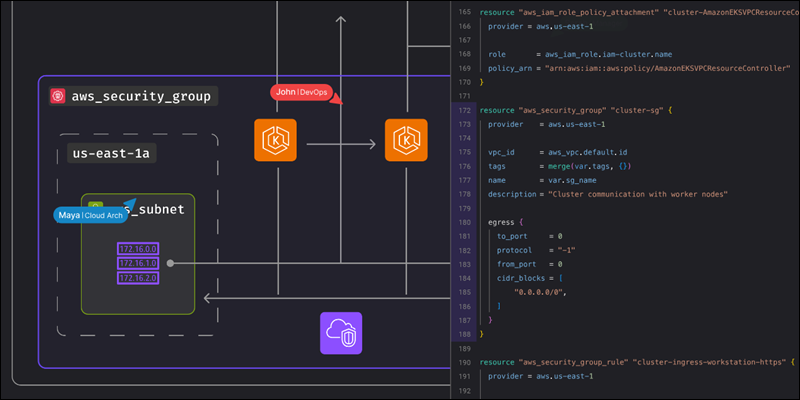800x400 pixels.
Task: Select the 172.16.2.0 address block
Action: point(138,278)
